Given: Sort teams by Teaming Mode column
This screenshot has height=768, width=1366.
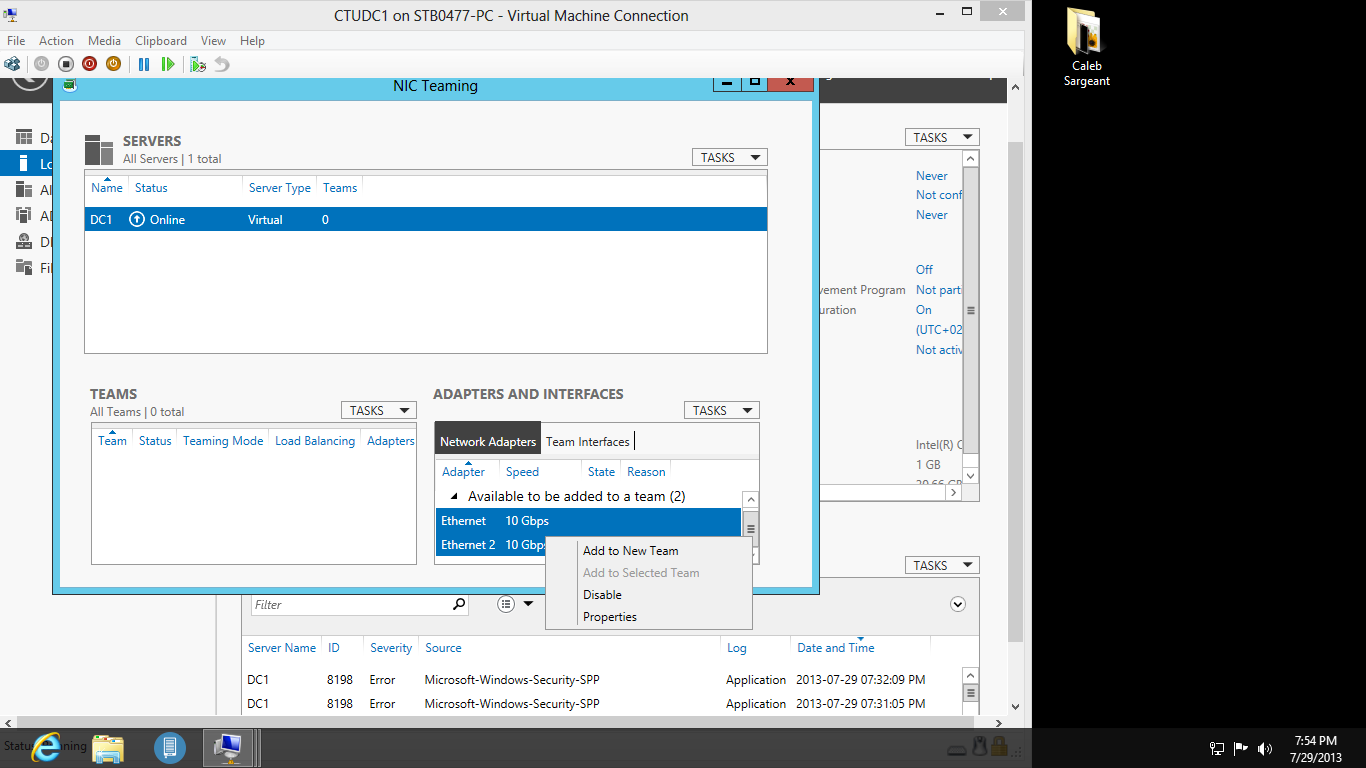Looking at the screenshot, I should point(223,441).
